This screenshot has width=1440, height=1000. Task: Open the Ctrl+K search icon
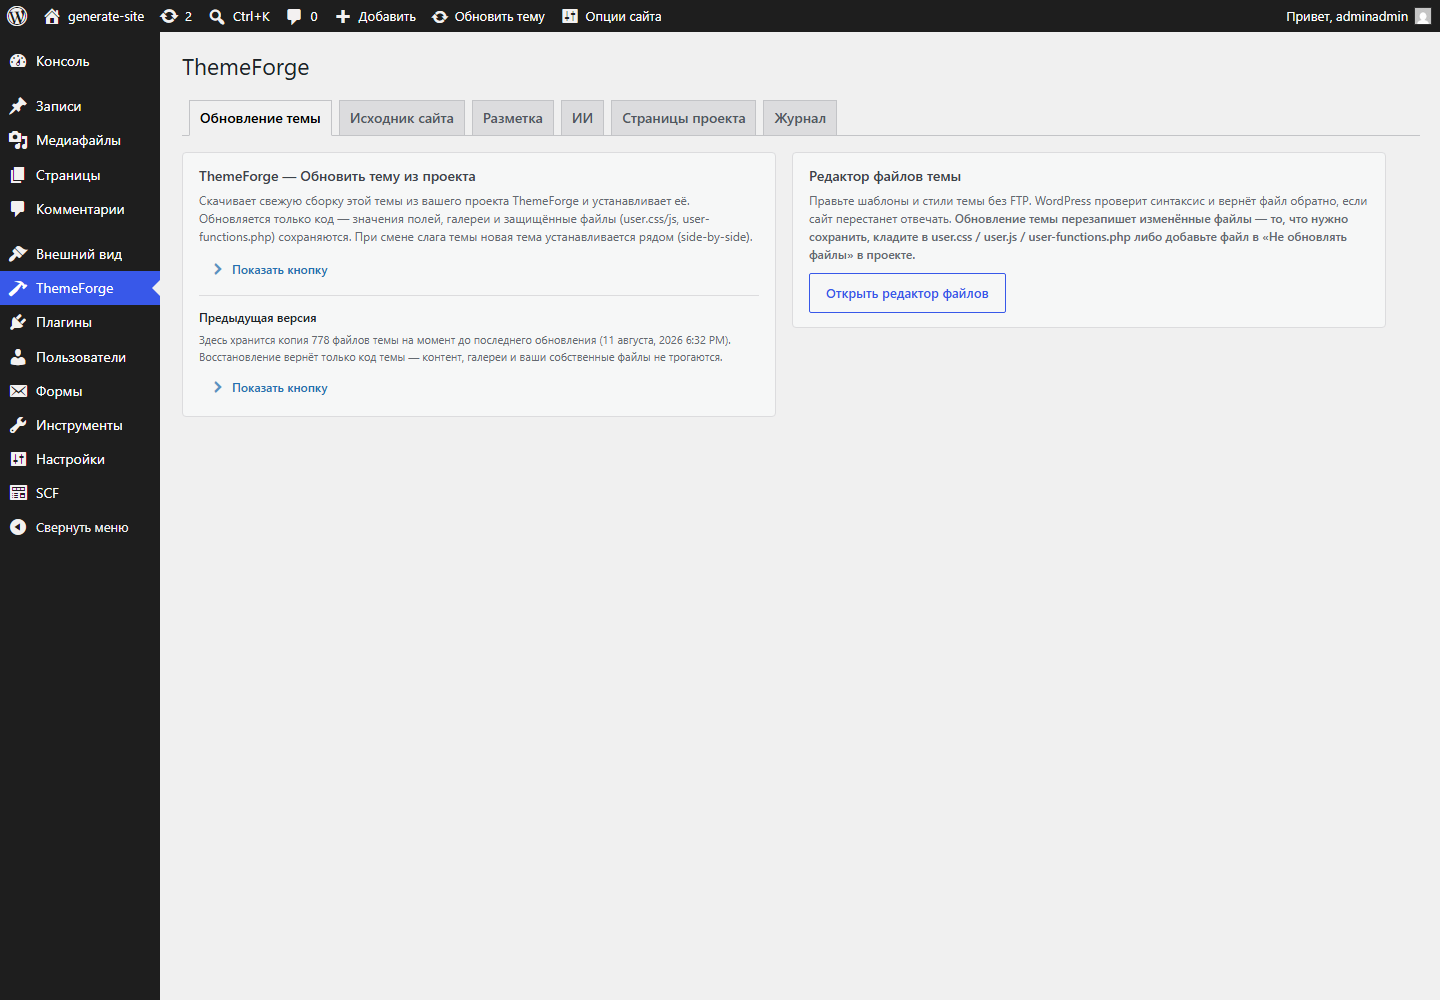tap(217, 16)
